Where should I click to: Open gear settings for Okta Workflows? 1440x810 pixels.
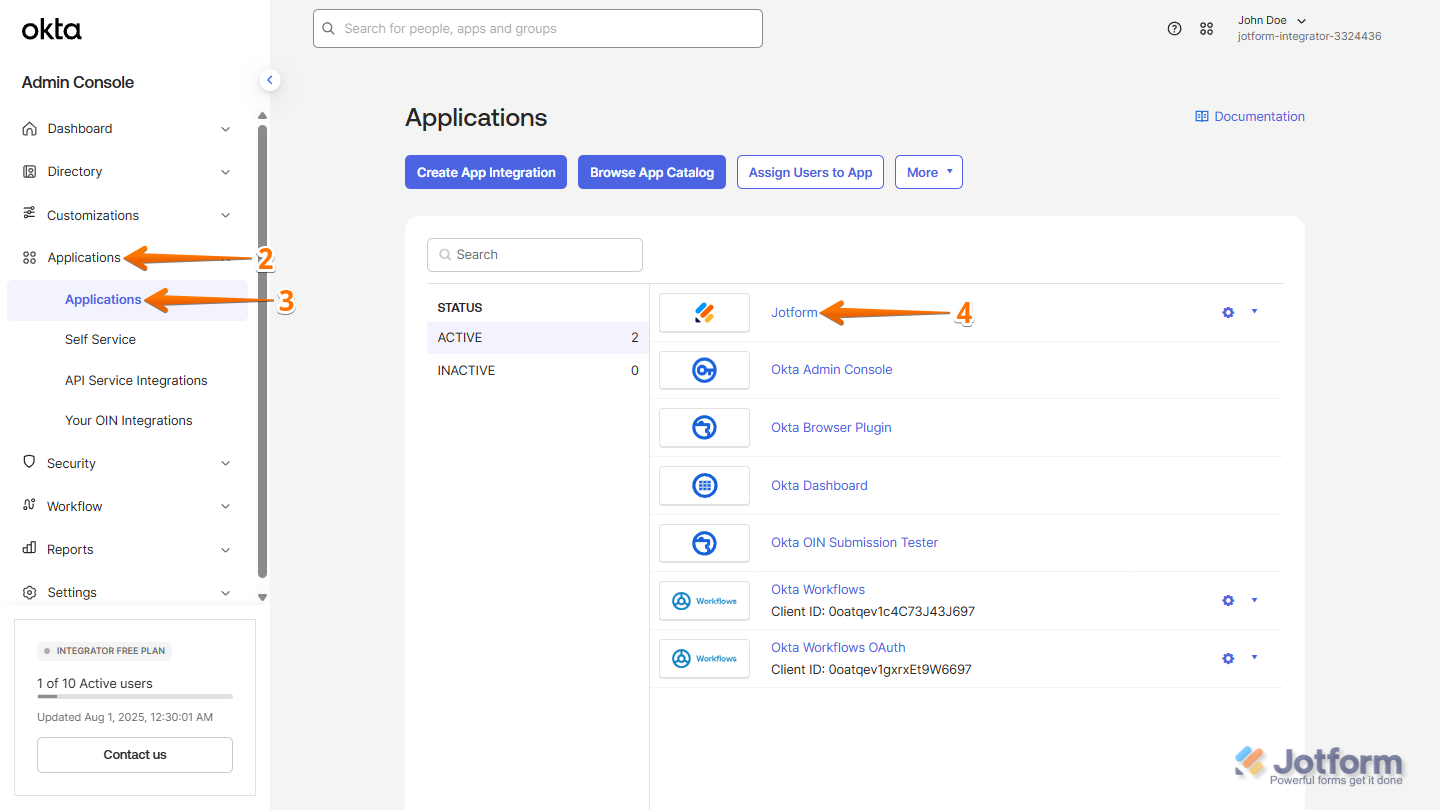click(1228, 601)
